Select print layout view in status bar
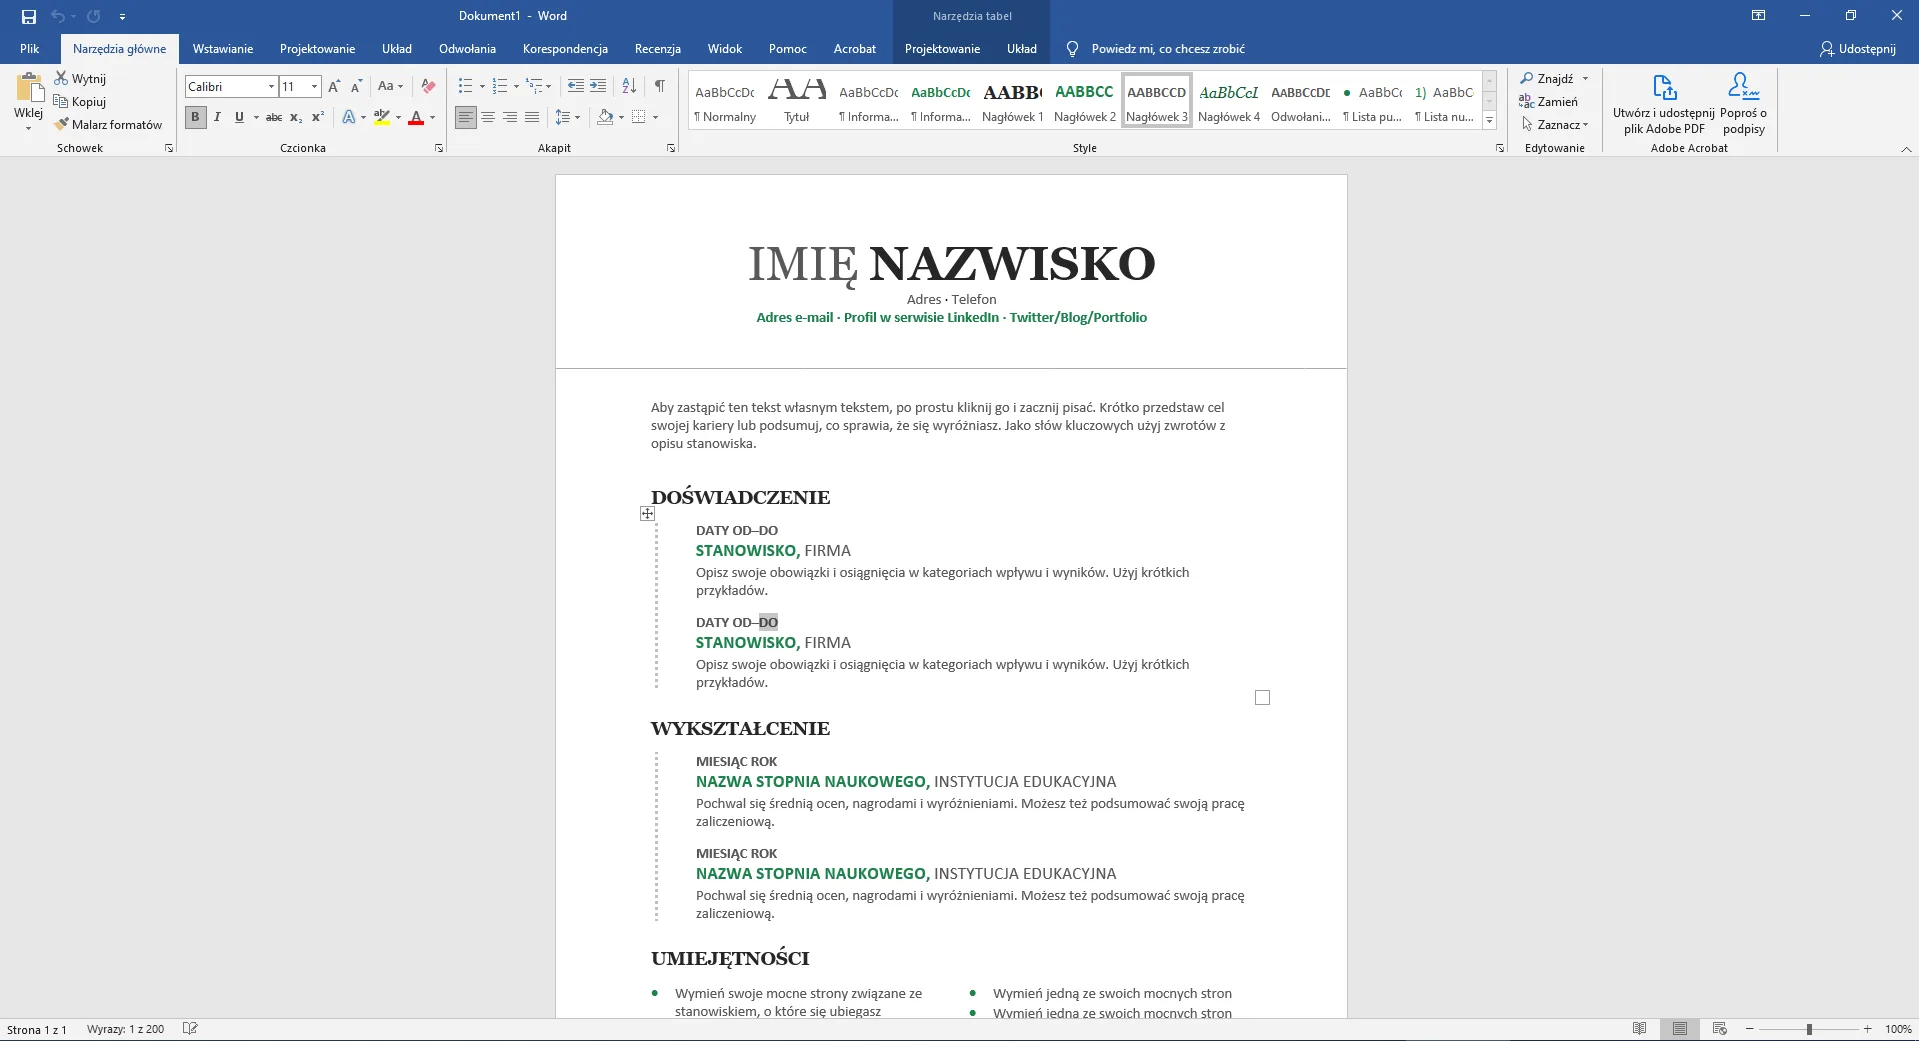This screenshot has width=1919, height=1041. (1680, 1028)
